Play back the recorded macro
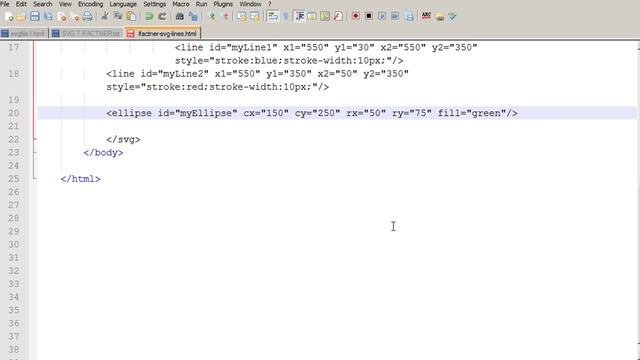 pos(382,16)
